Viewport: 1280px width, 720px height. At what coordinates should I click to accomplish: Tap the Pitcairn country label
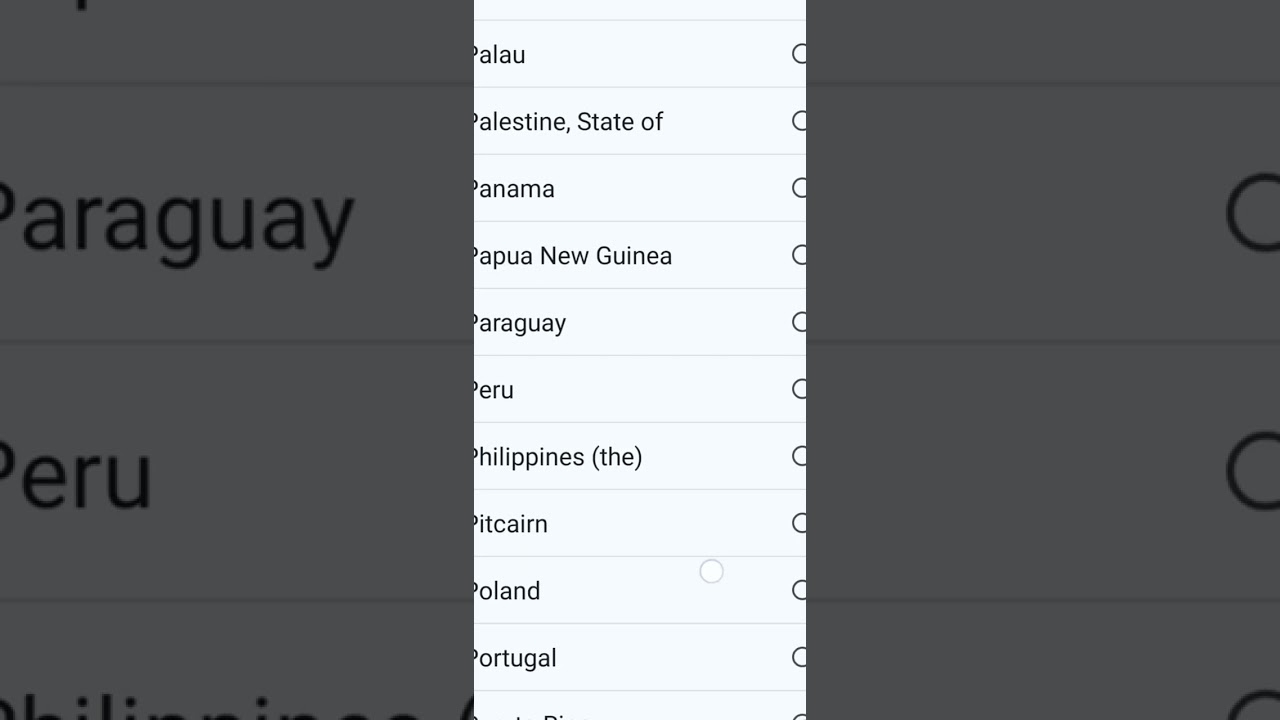511,524
